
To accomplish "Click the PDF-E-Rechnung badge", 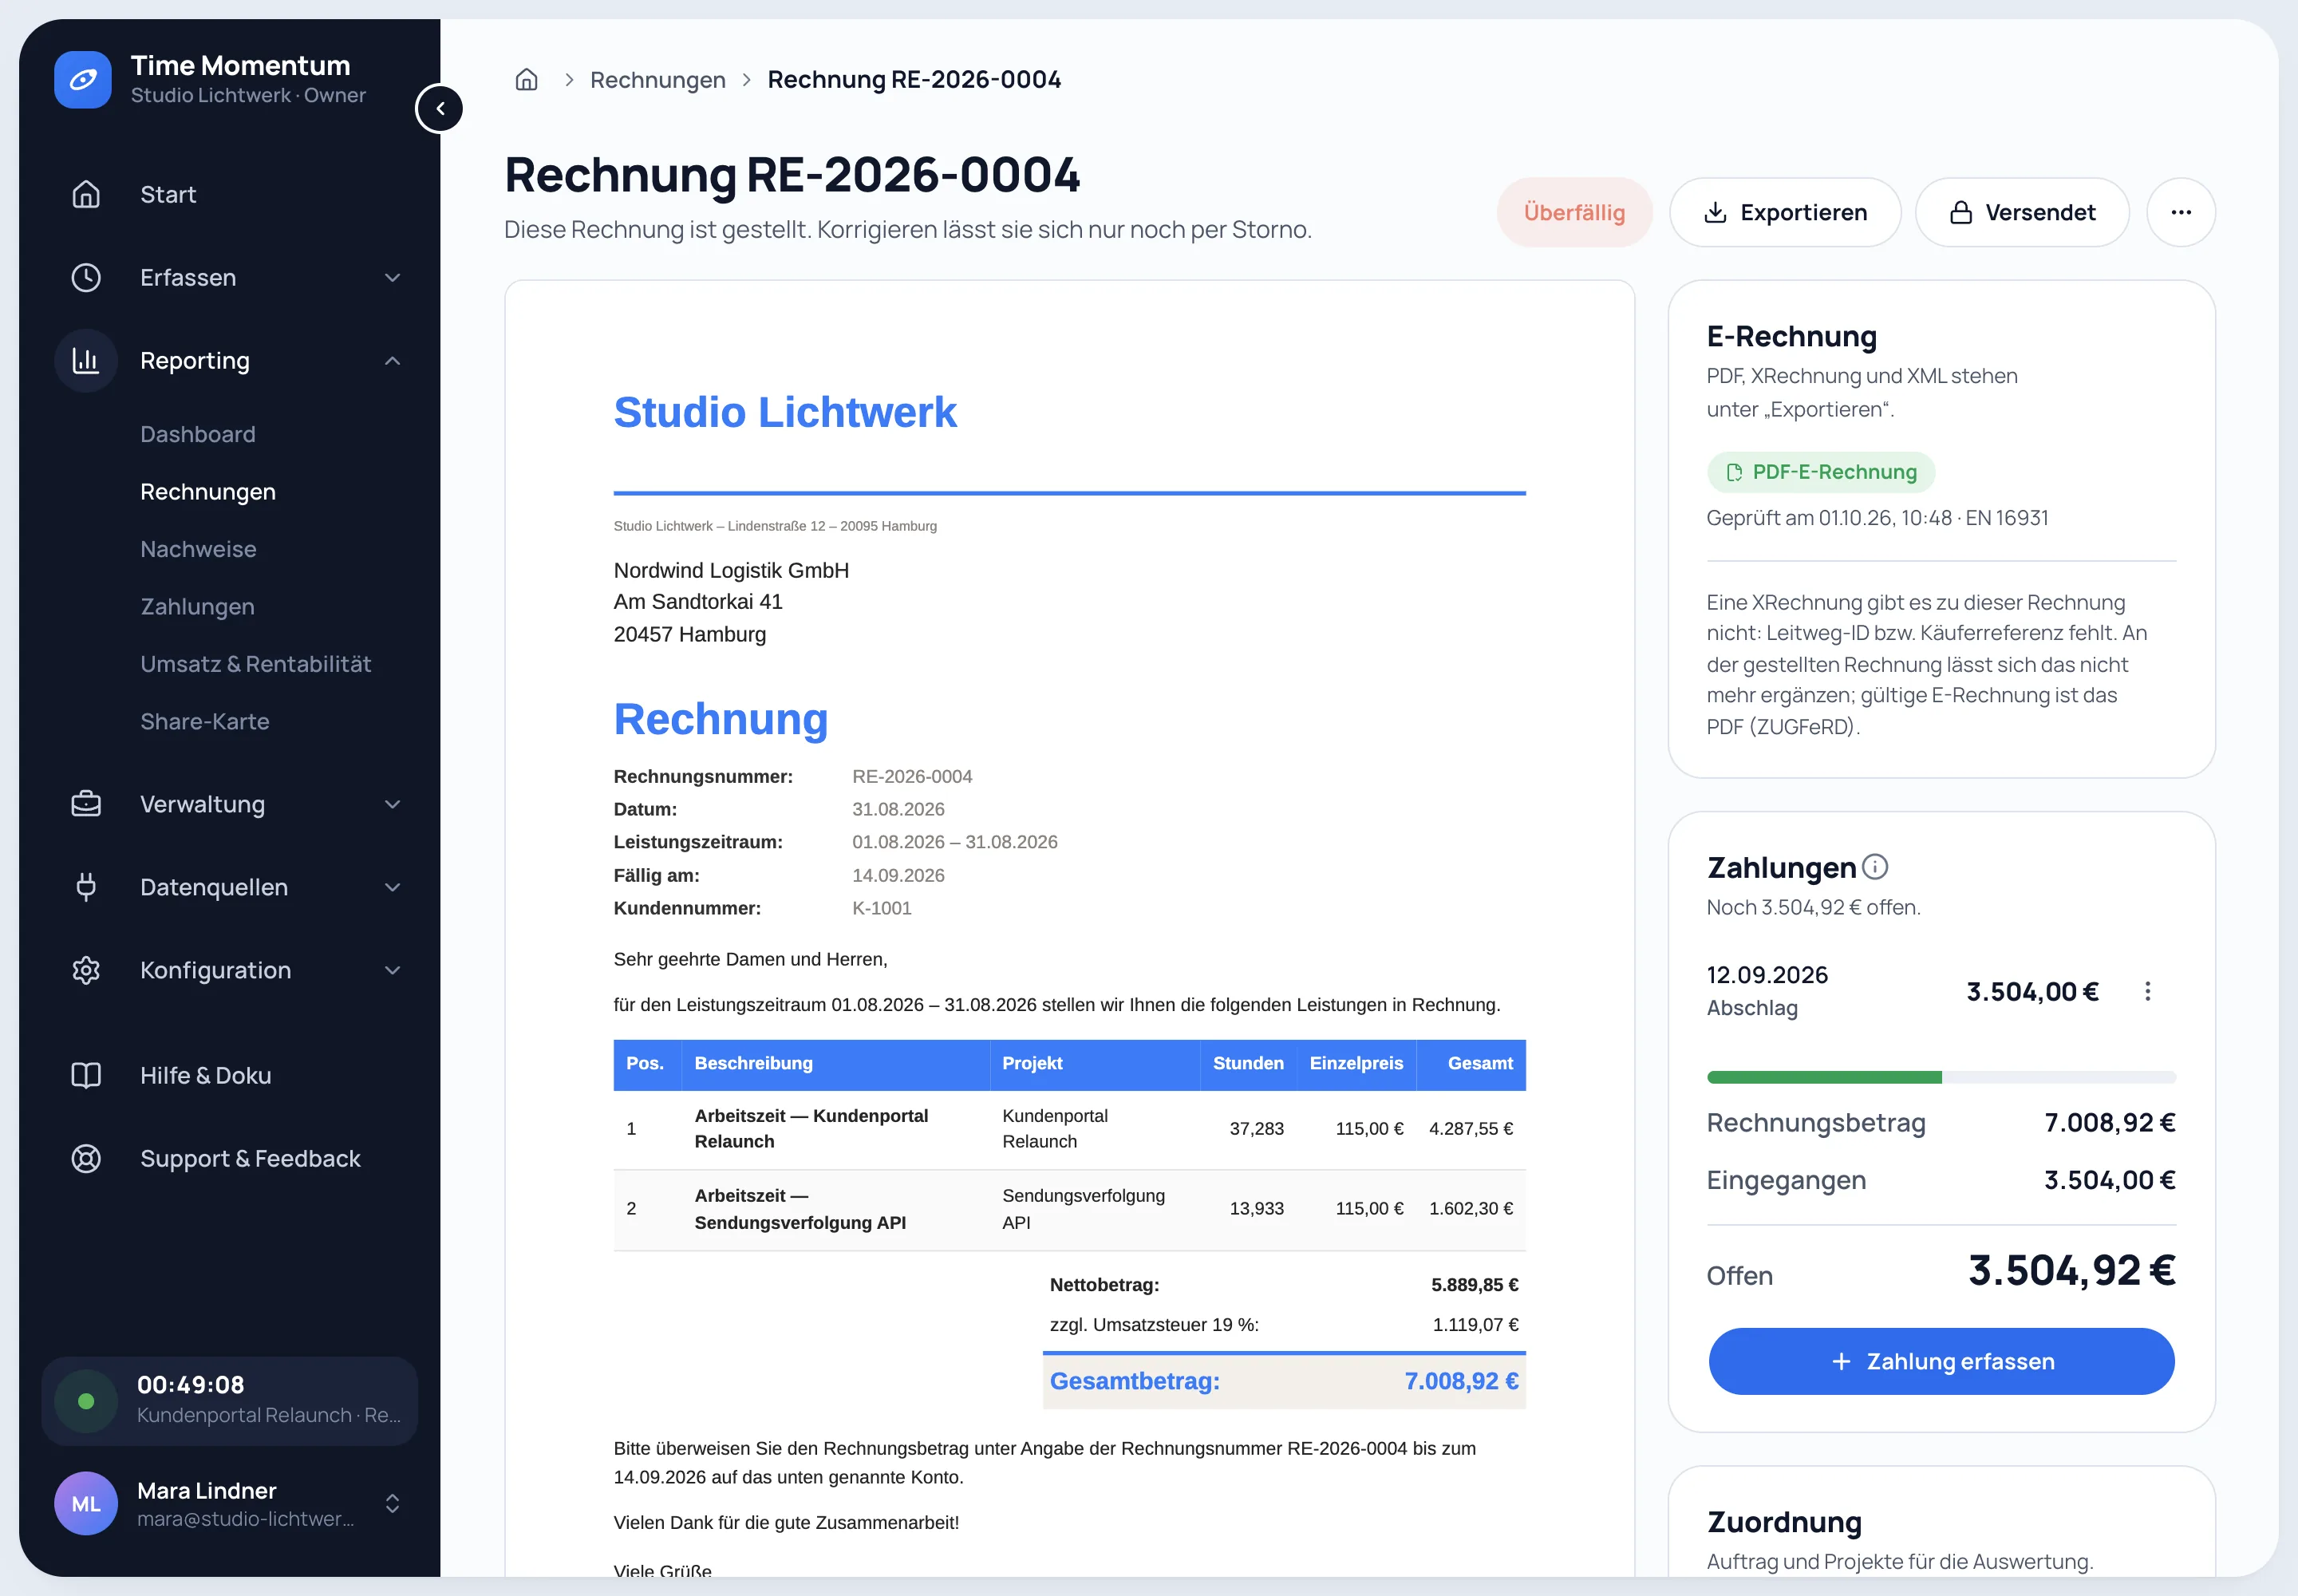I will 1821,472.
